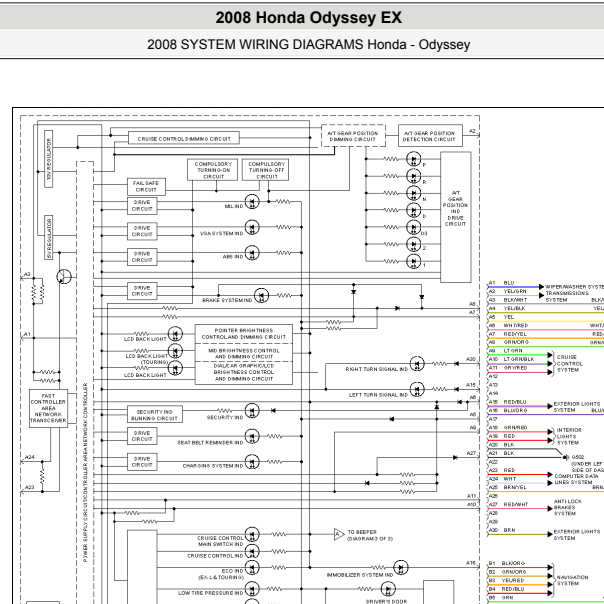Select the COMPULSORY TURNING-OFF CIRCUIT block

point(265,170)
